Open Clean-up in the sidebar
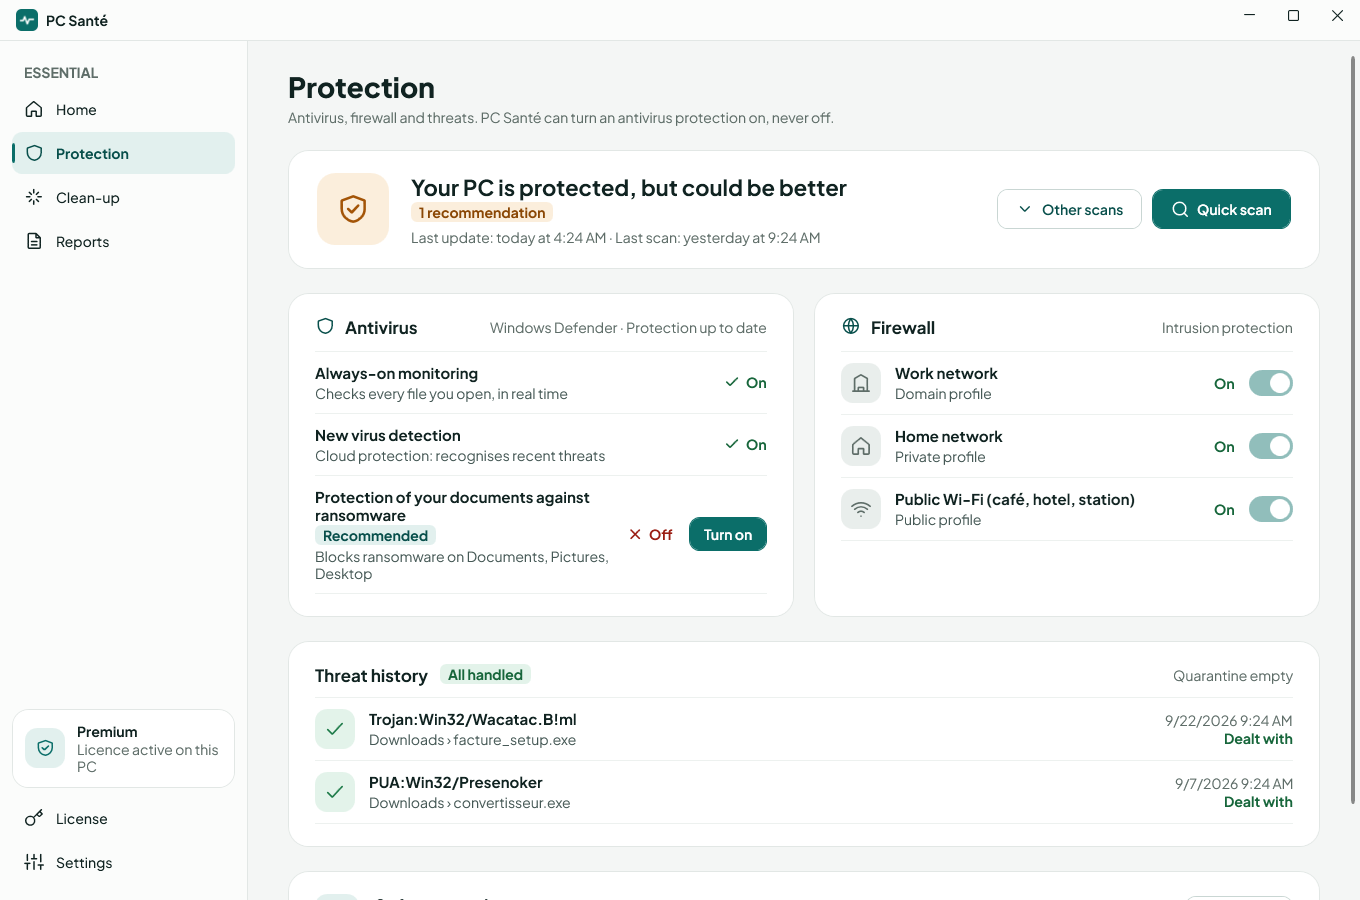 [x=124, y=197]
